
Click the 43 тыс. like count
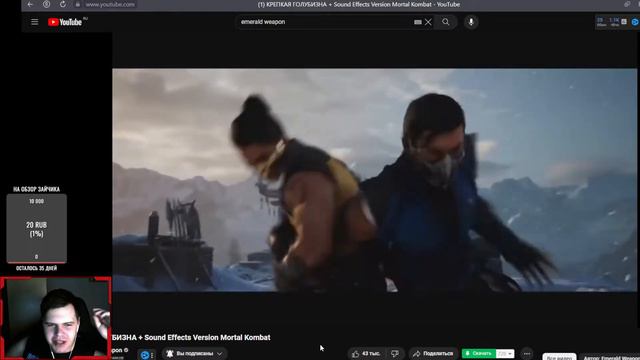(371, 353)
